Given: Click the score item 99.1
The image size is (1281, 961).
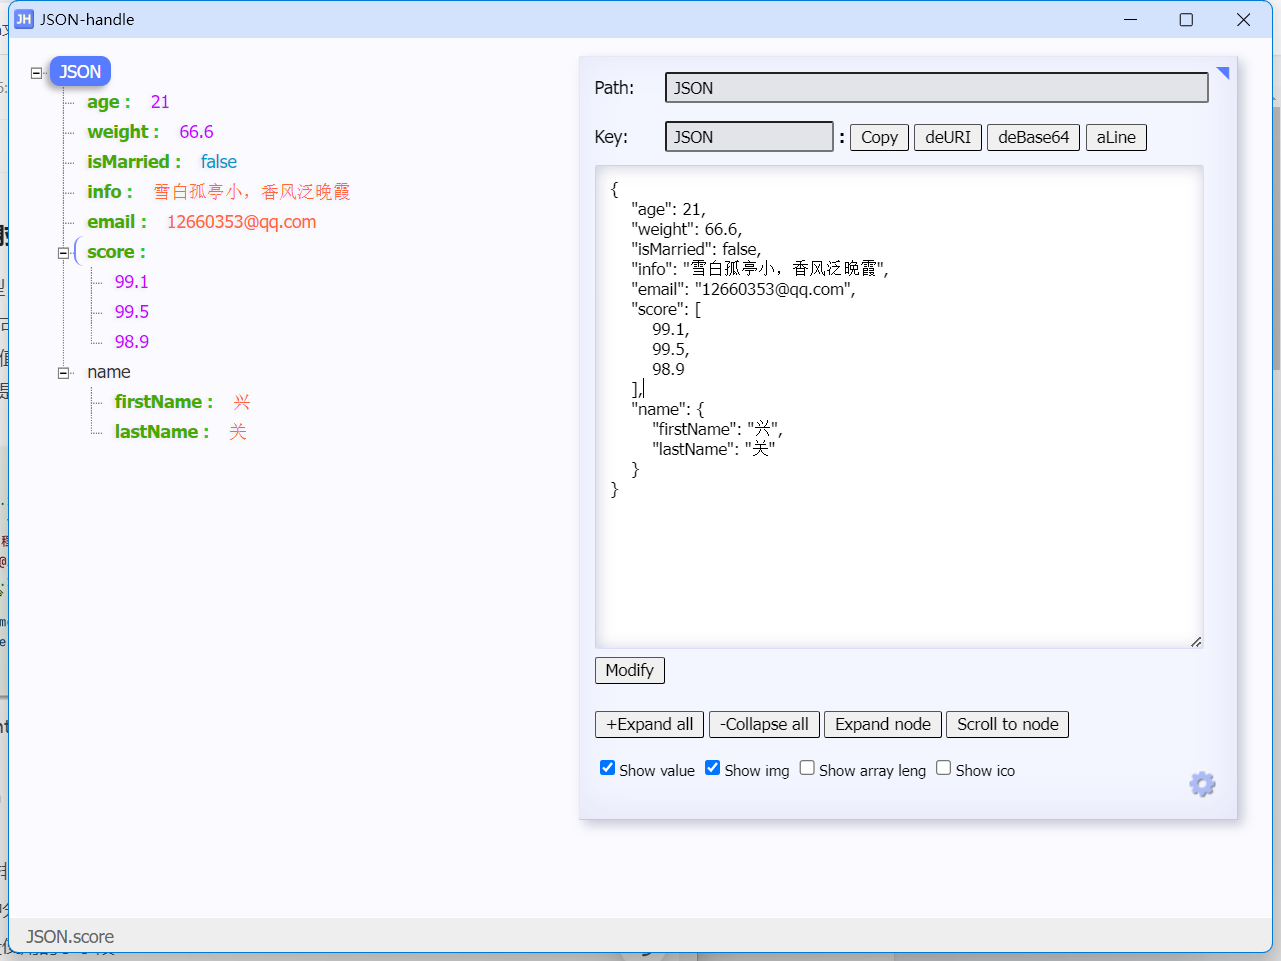Looking at the screenshot, I should (131, 282).
